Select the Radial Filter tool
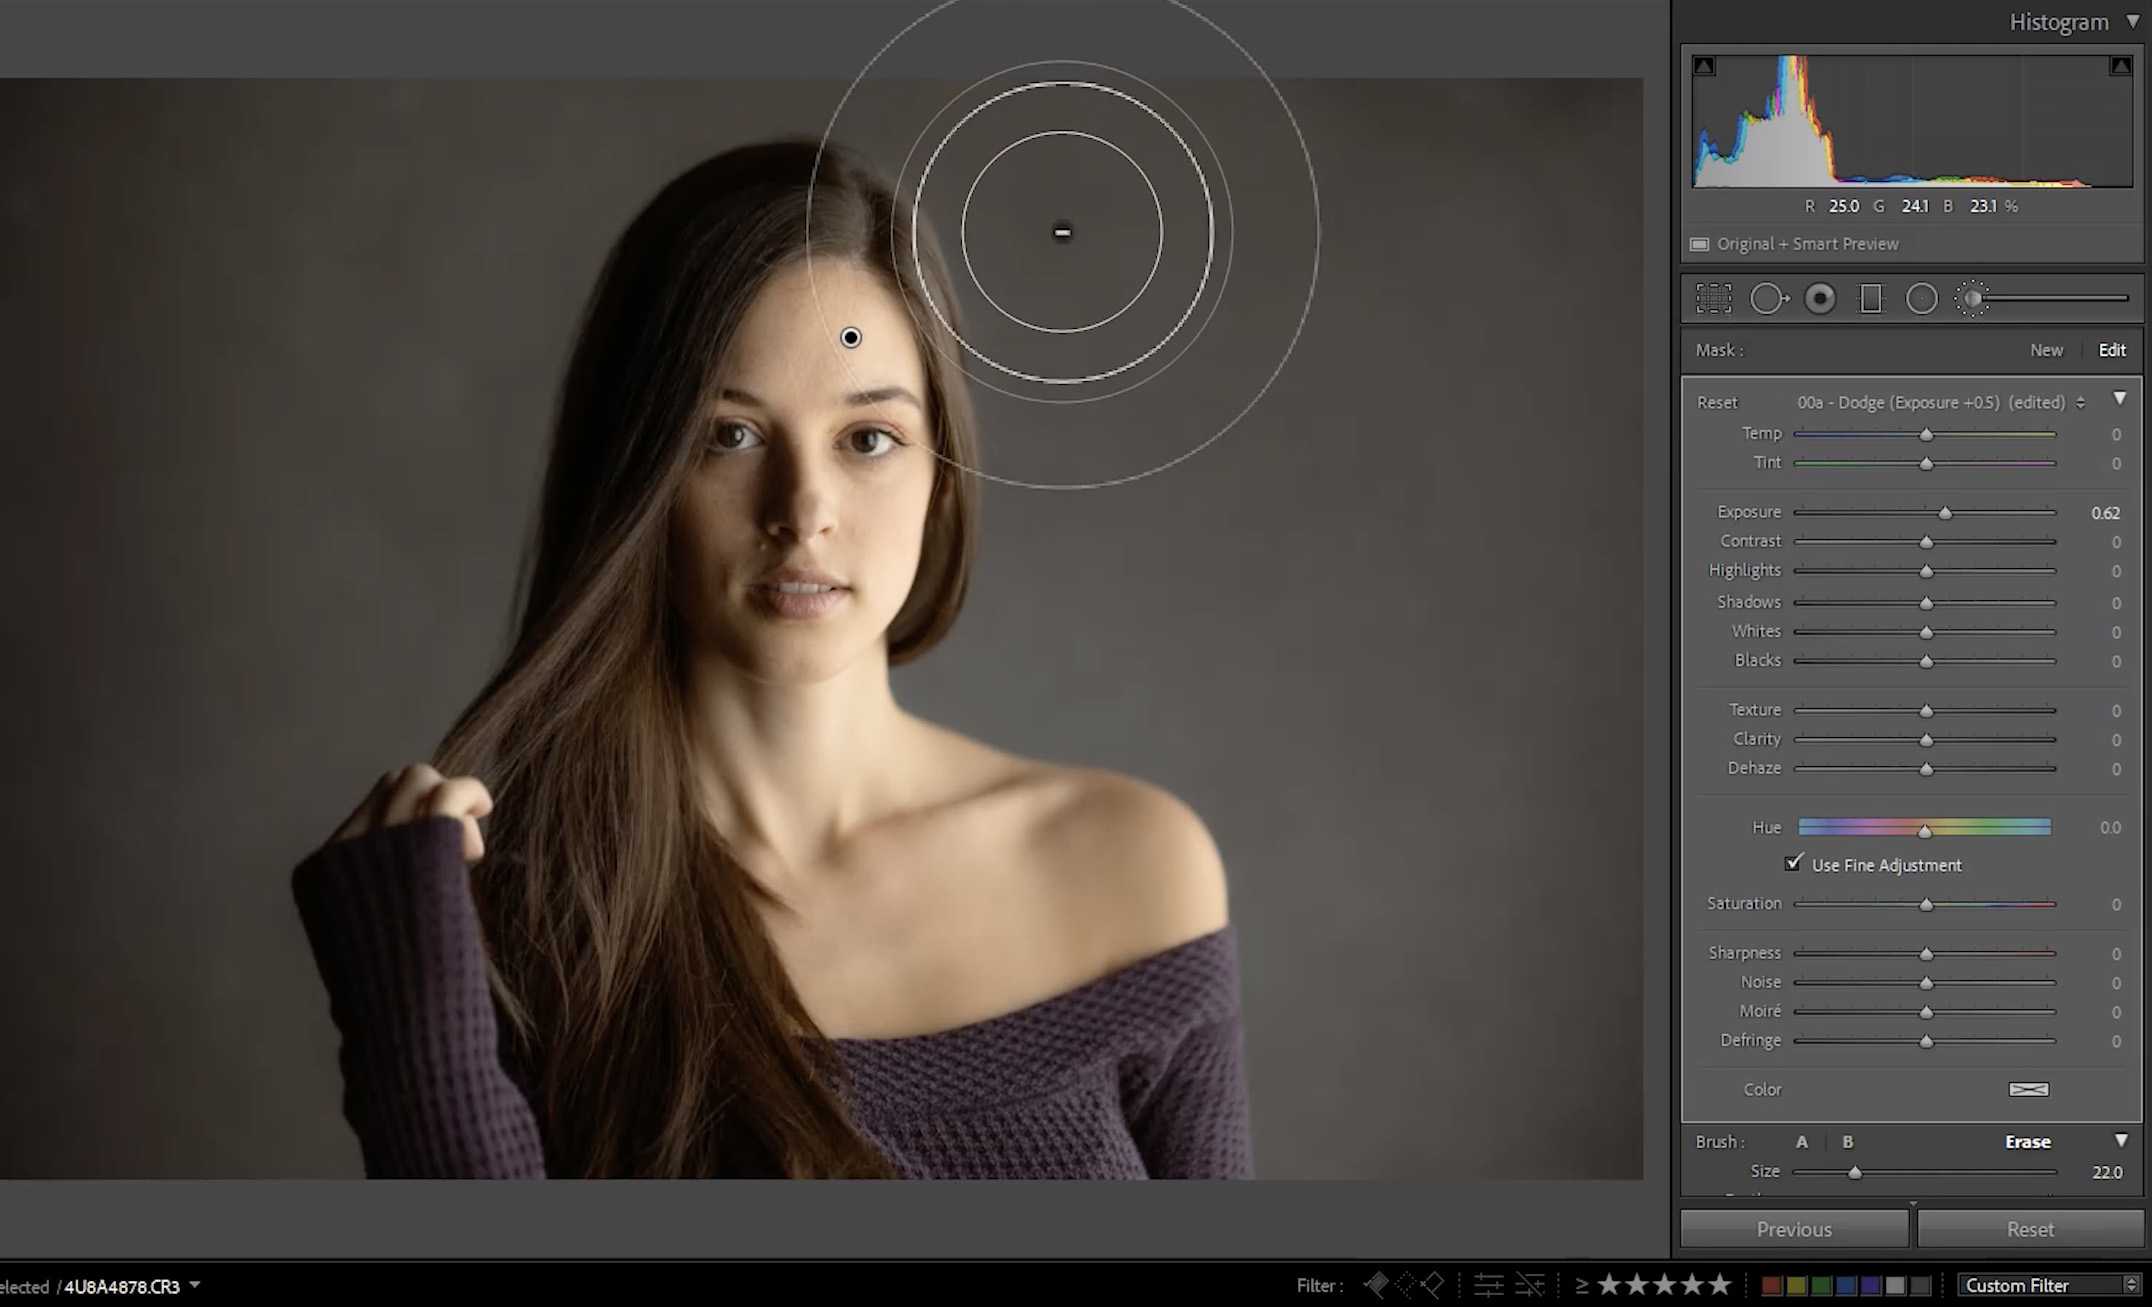Image resolution: width=2152 pixels, height=1307 pixels. coord(1922,298)
